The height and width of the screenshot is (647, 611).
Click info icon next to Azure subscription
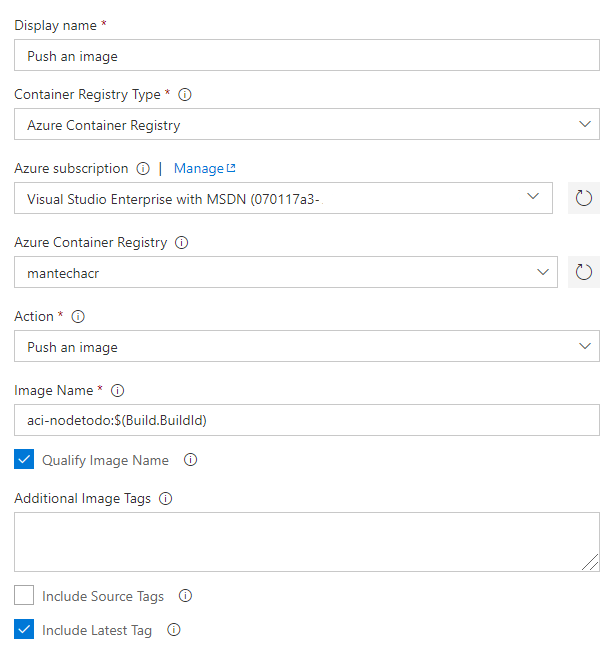[143, 168]
